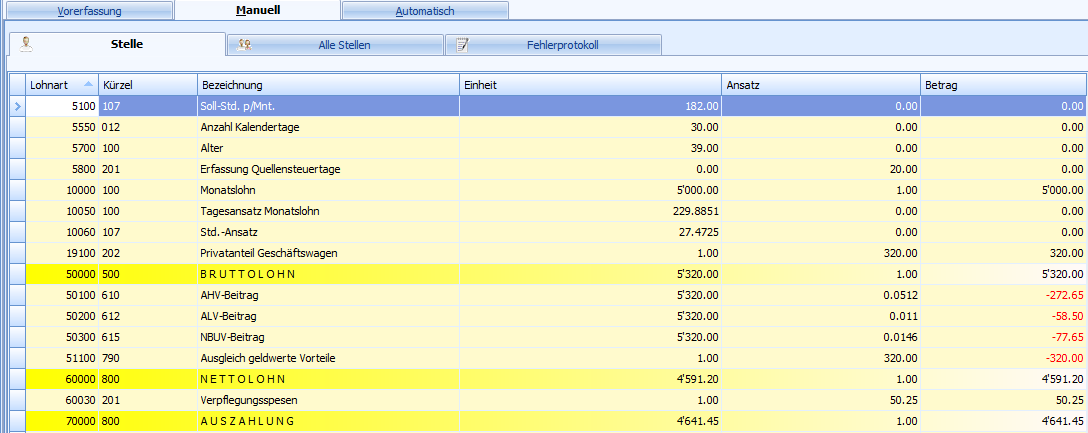This screenshot has height=433, width=1088.
Task: Click the Betrag column header
Action: (1002, 85)
